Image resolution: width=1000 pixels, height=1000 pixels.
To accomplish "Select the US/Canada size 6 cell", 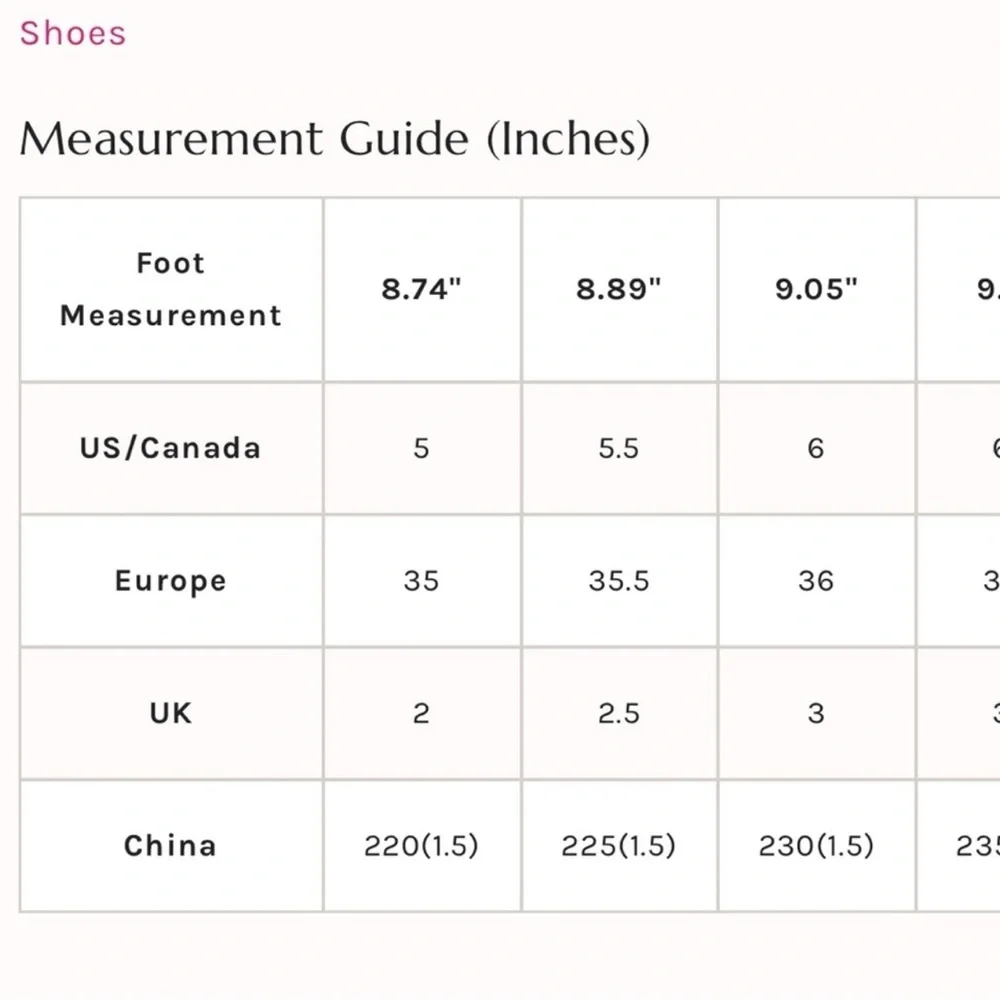I will click(816, 447).
